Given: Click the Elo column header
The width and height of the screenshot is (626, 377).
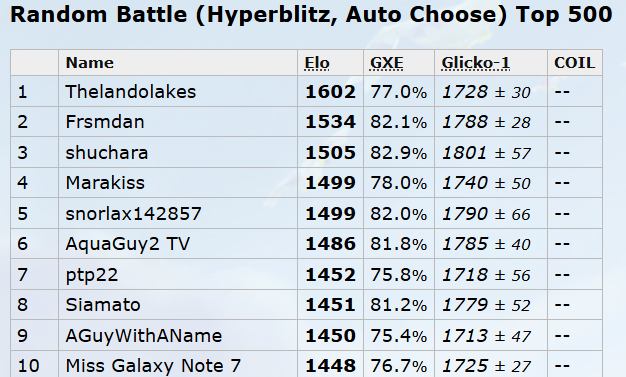Looking at the screenshot, I should click(x=317, y=63).
